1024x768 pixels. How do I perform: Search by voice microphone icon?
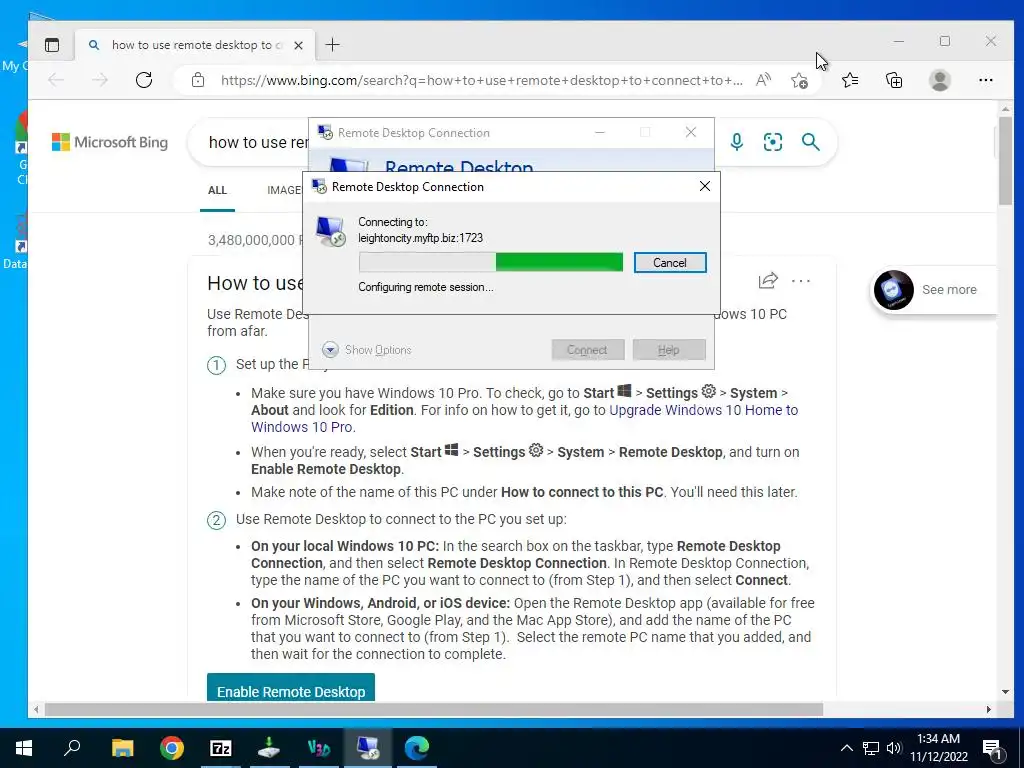point(737,142)
